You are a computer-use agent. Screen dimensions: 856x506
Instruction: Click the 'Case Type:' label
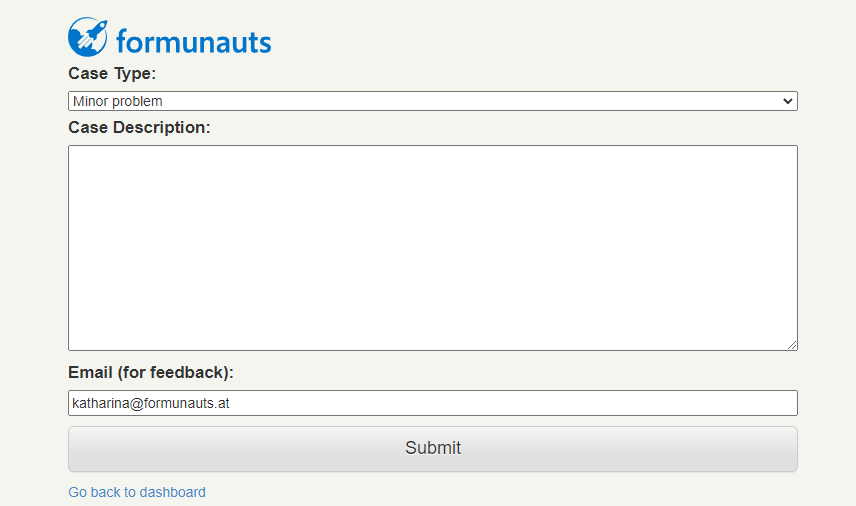point(112,73)
